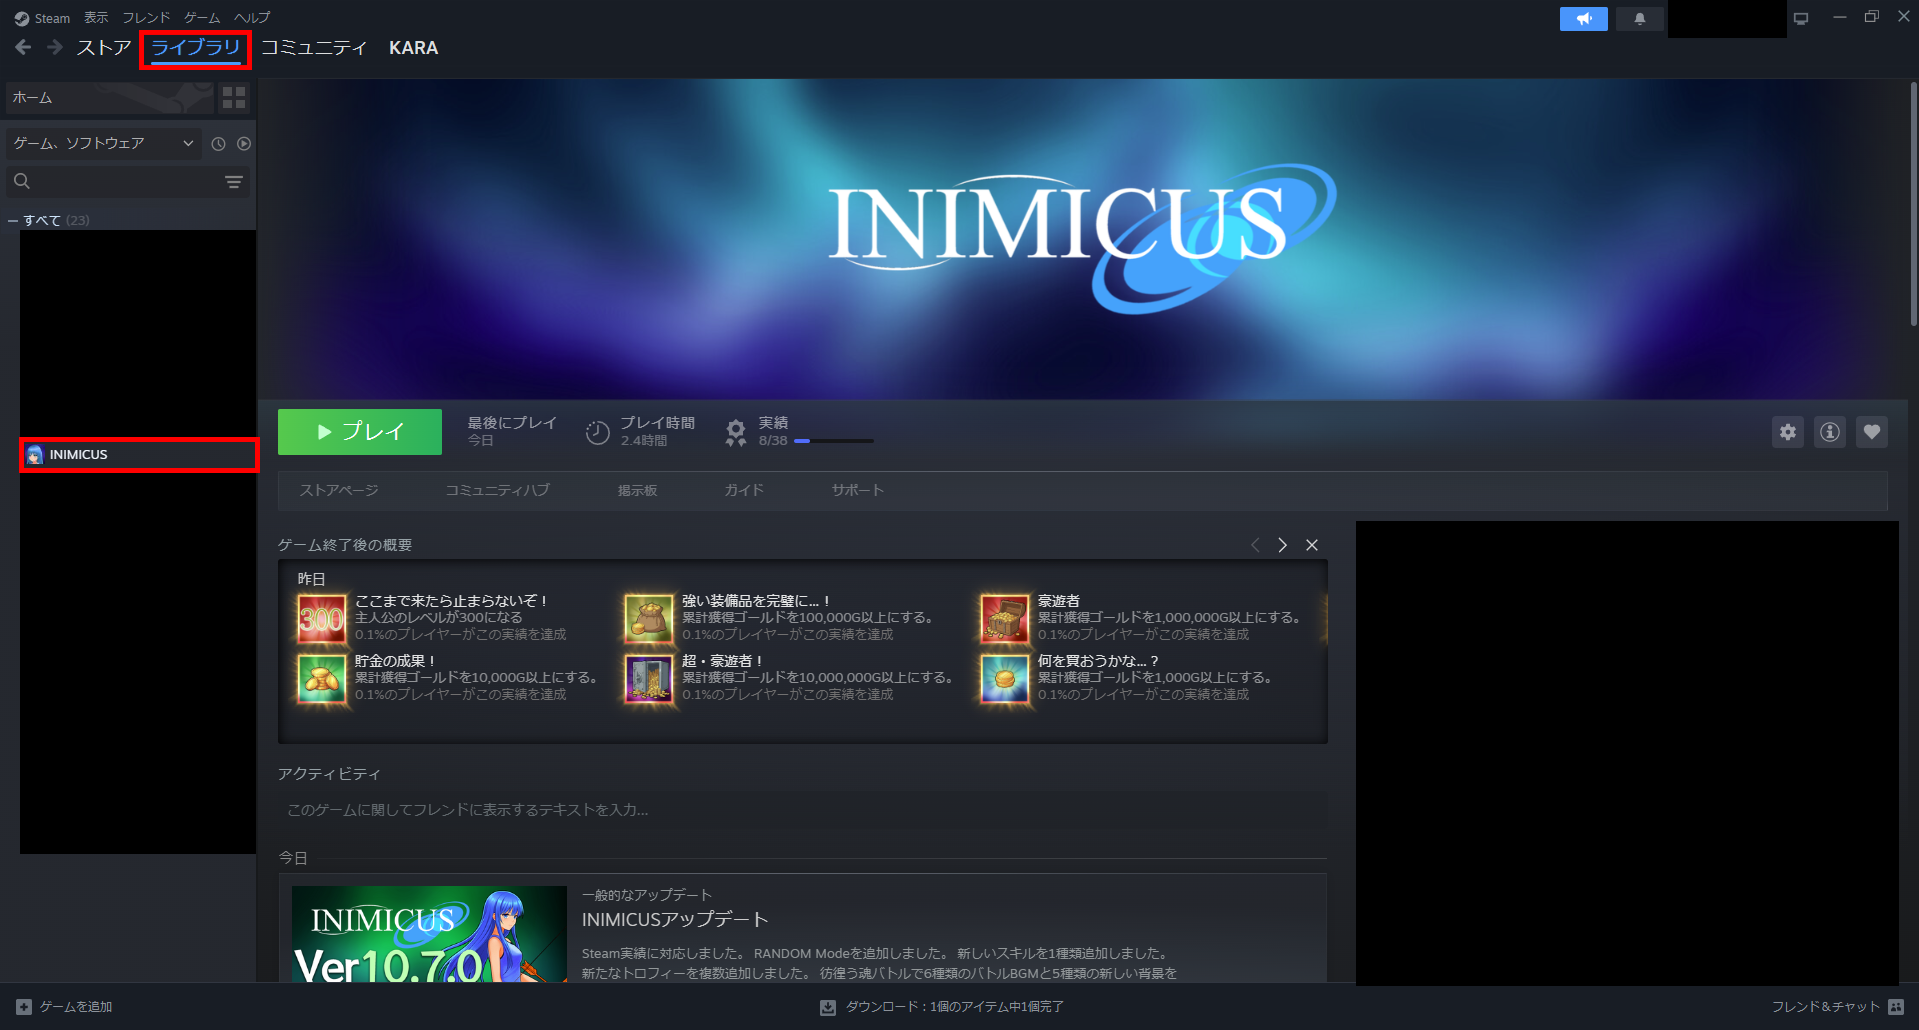Click the add game plus icon
Image resolution: width=1919 pixels, height=1030 pixels.
click(24, 1007)
